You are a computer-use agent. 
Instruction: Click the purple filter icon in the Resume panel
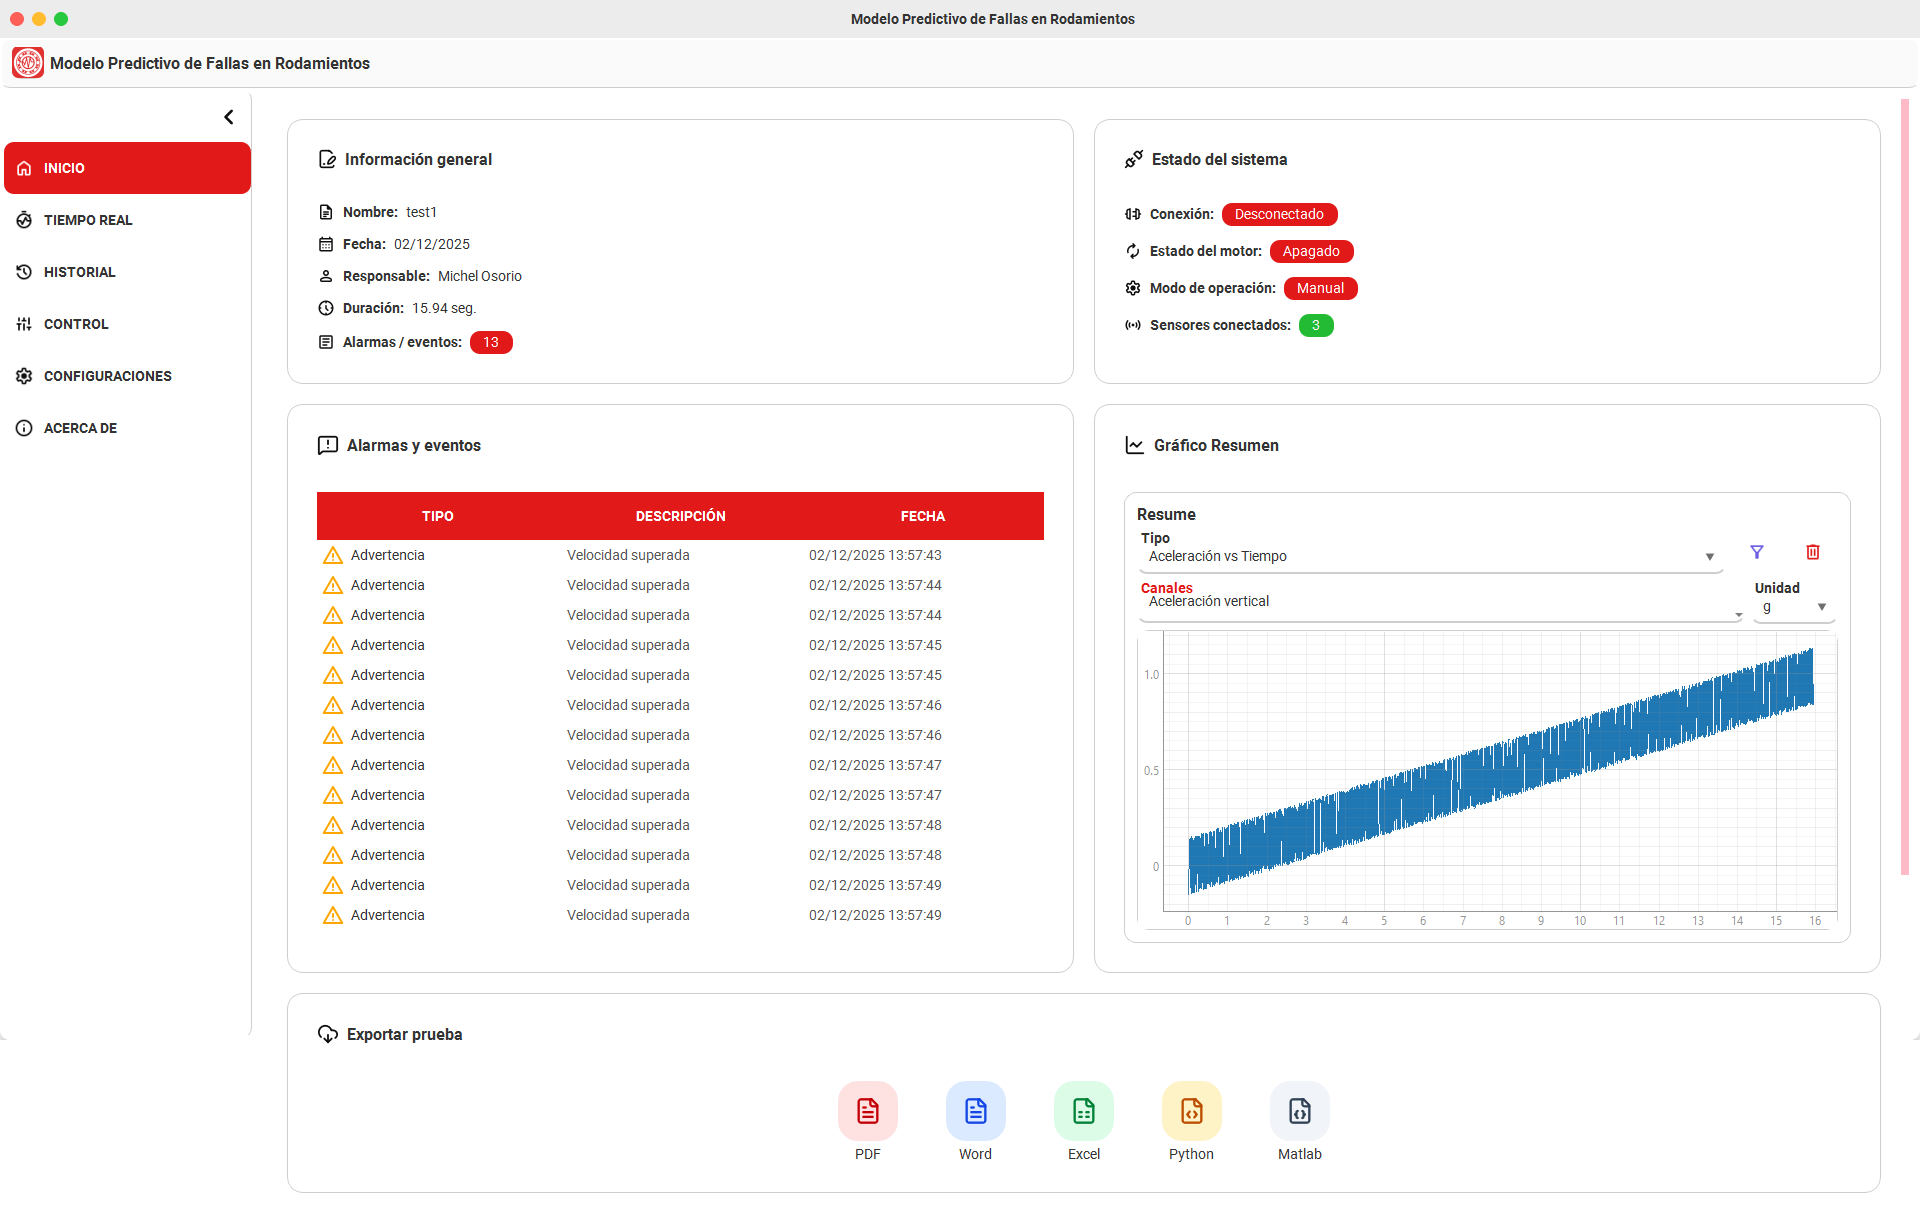point(1757,552)
